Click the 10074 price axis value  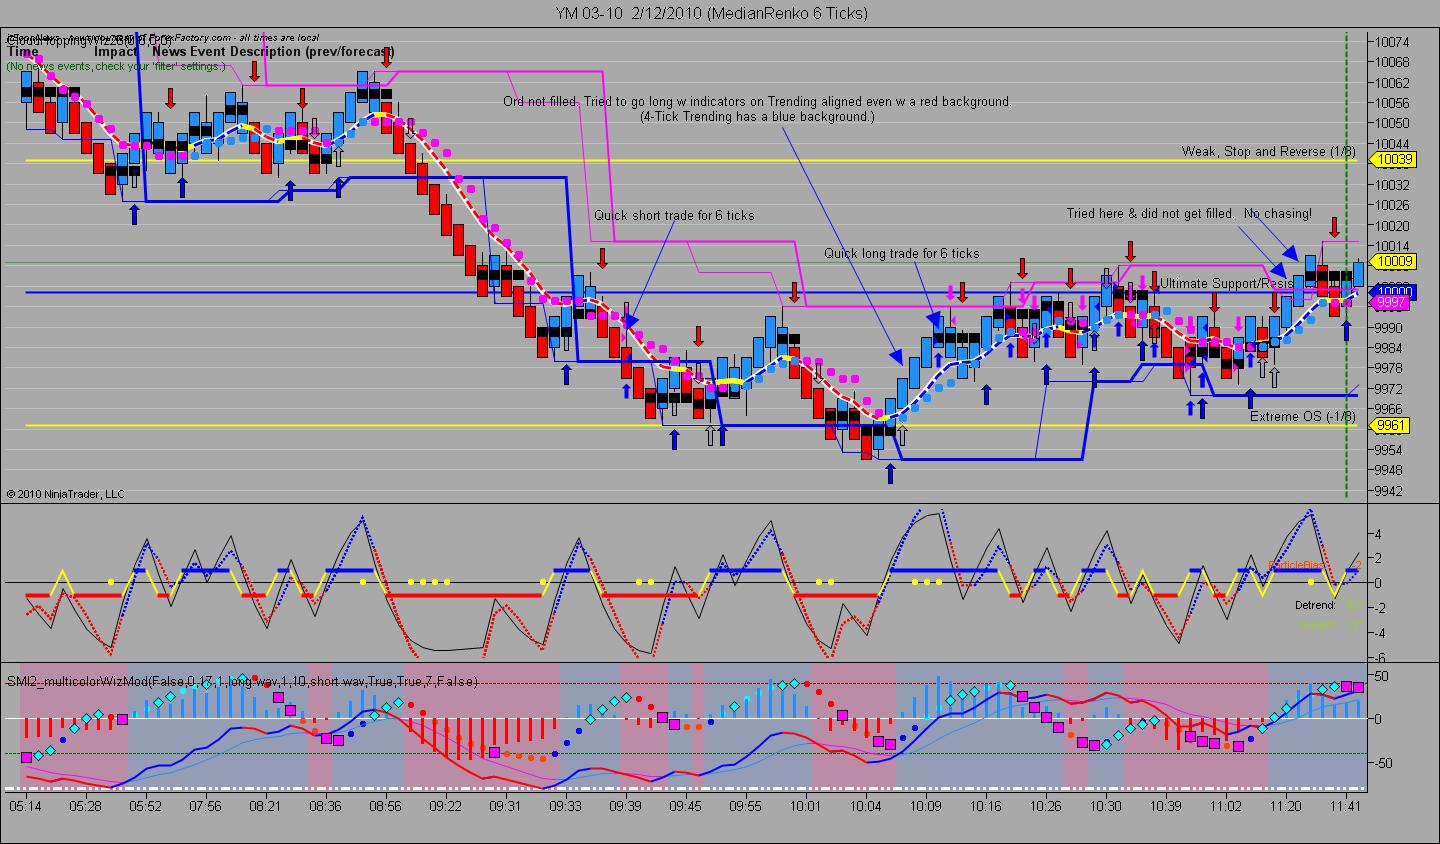click(1392, 42)
